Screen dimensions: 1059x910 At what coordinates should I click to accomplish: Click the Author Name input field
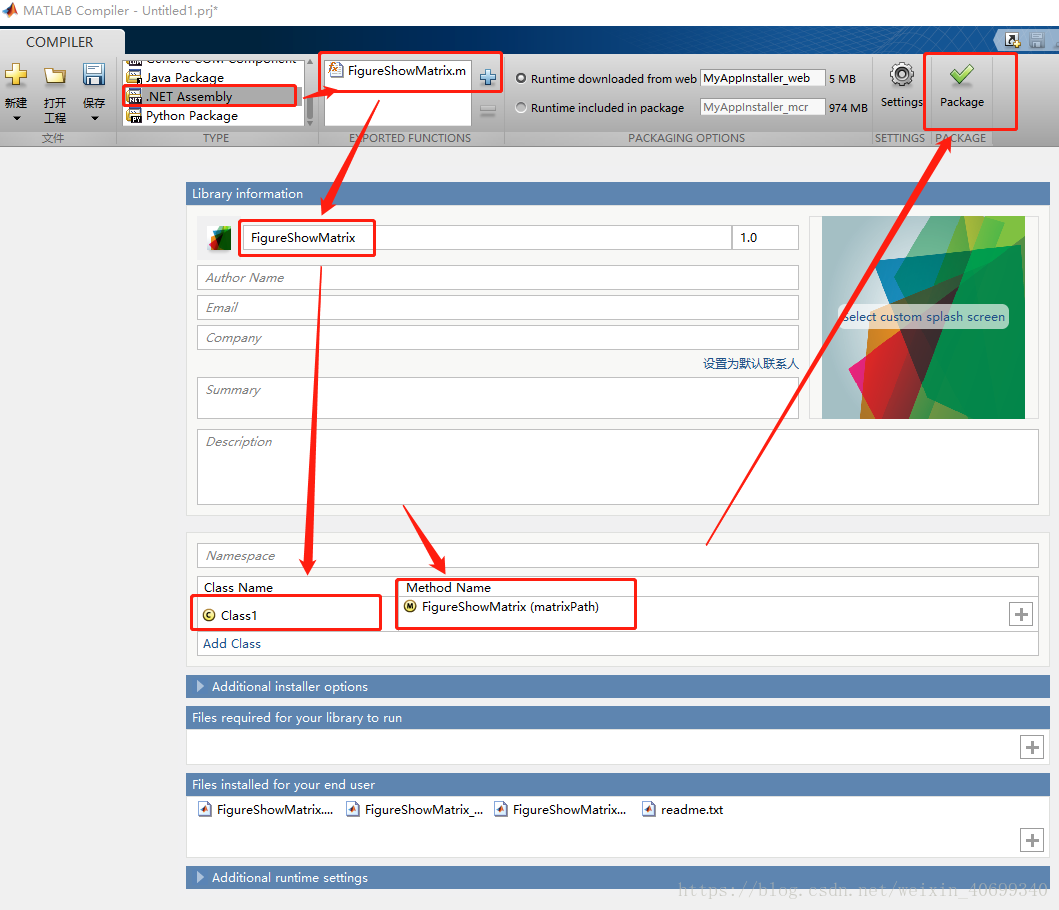[x=497, y=278]
